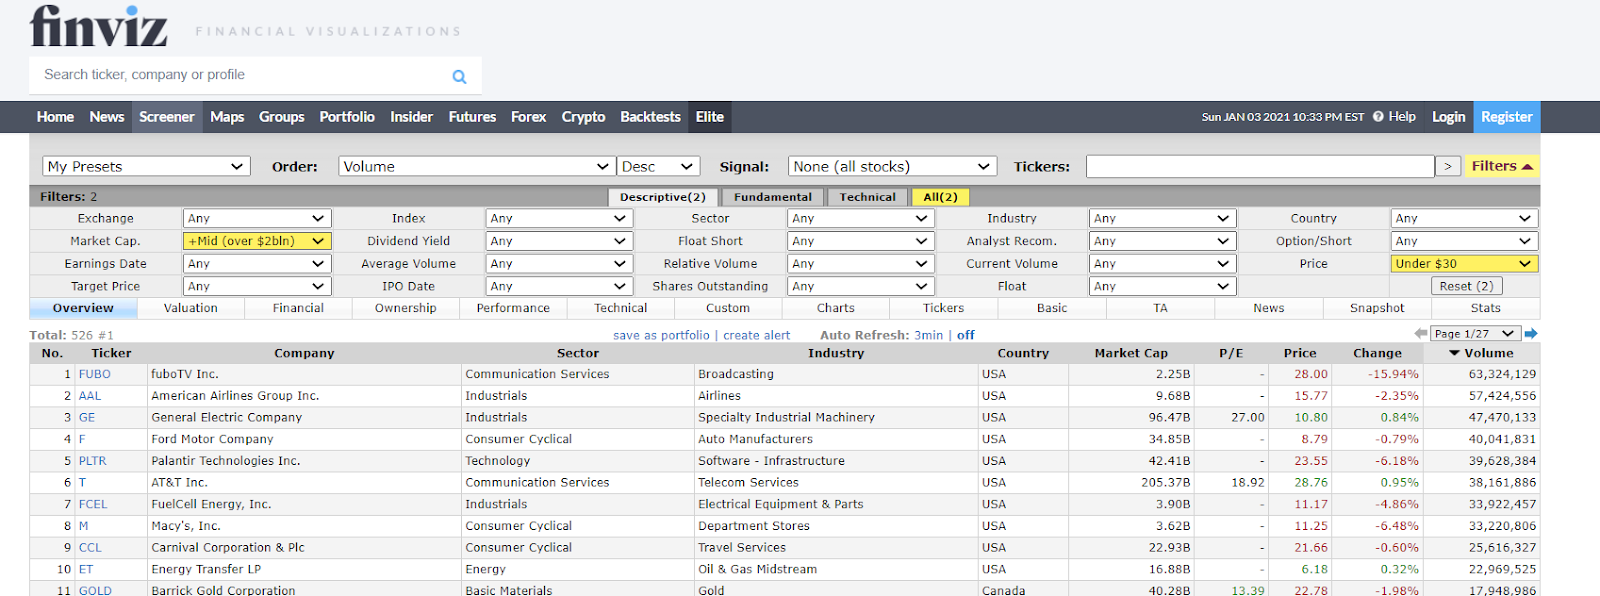Image resolution: width=1600 pixels, height=596 pixels.
Task: Go to previous page arrow
Action: [1420, 334]
